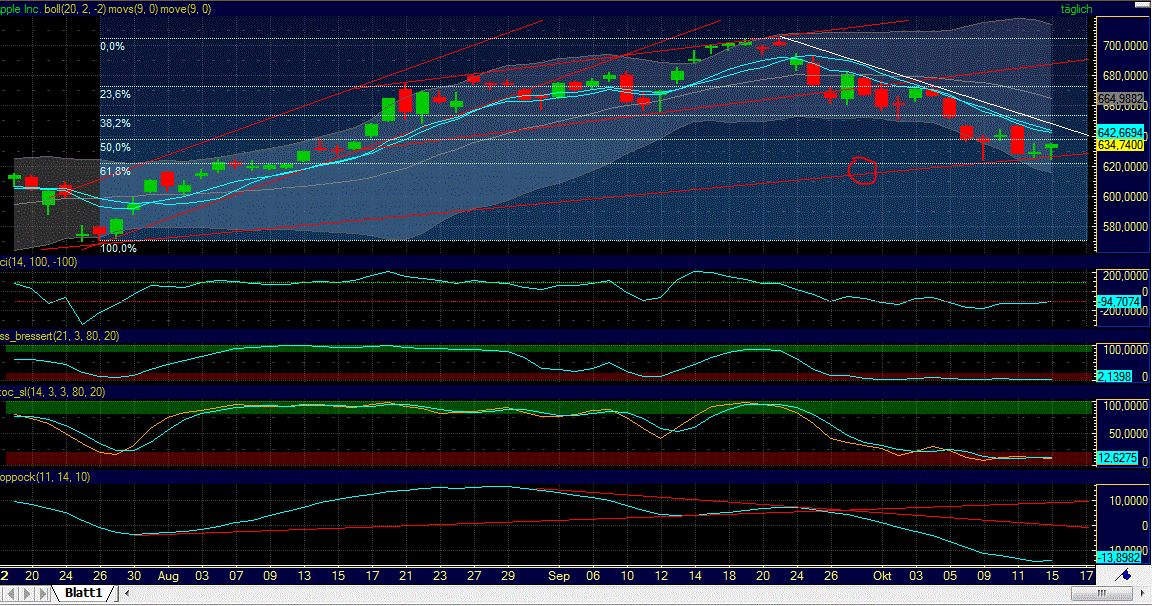
Task: Click the 634,7400 last price tag
Action: [1120, 145]
